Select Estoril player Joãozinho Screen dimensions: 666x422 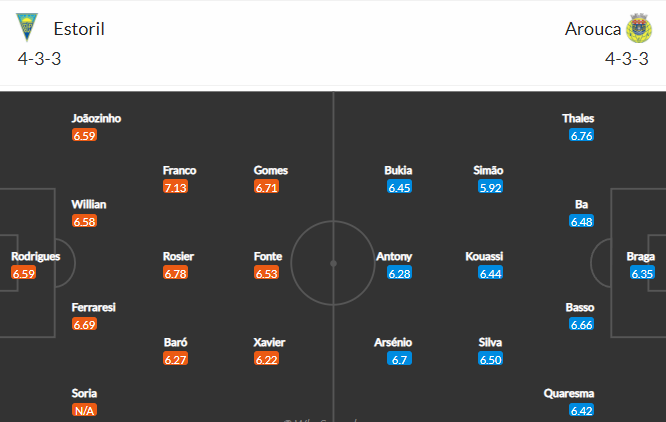click(x=96, y=118)
